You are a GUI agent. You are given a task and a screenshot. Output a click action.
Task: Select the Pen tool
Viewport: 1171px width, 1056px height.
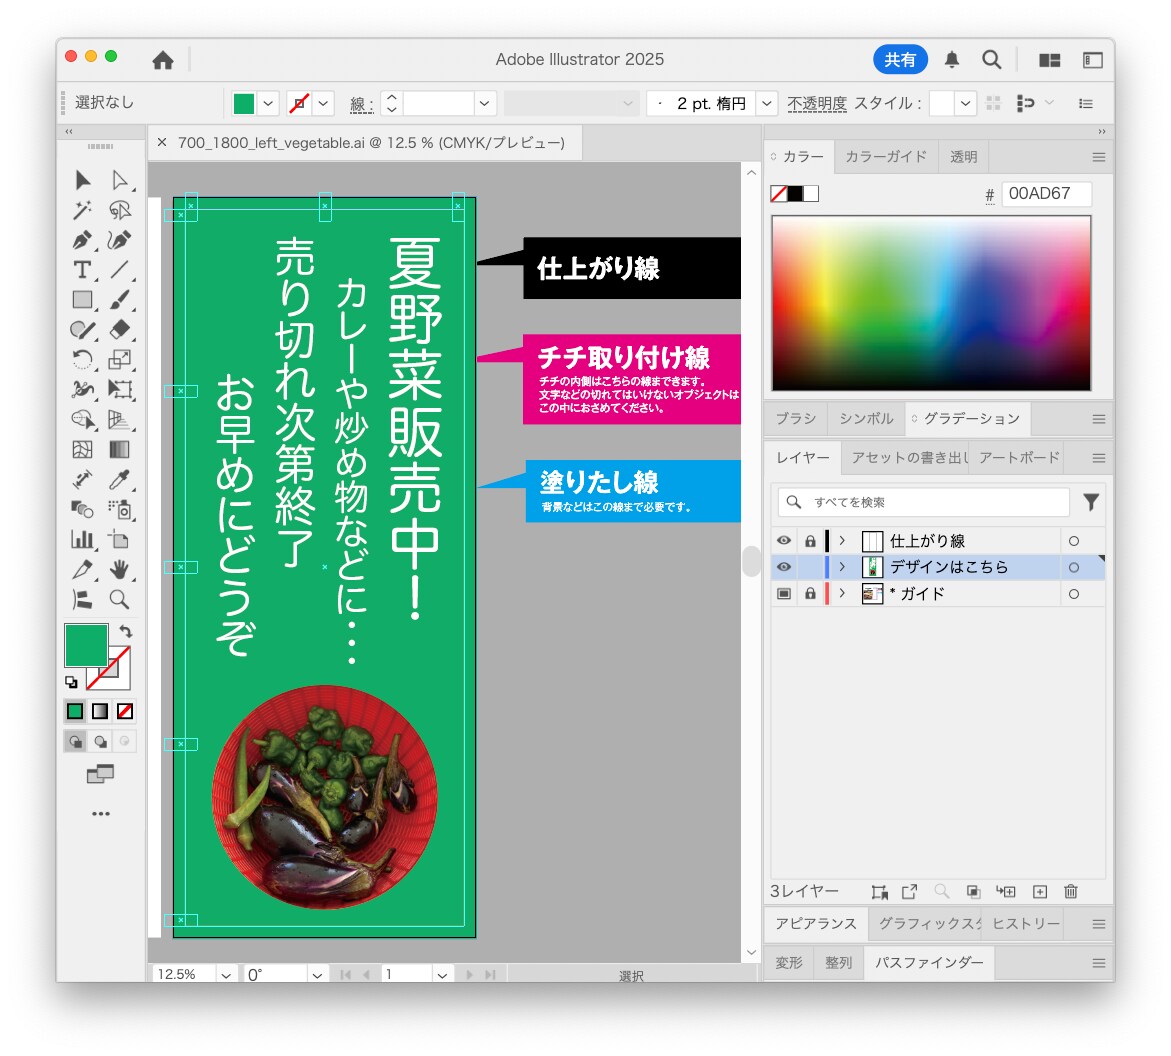83,240
